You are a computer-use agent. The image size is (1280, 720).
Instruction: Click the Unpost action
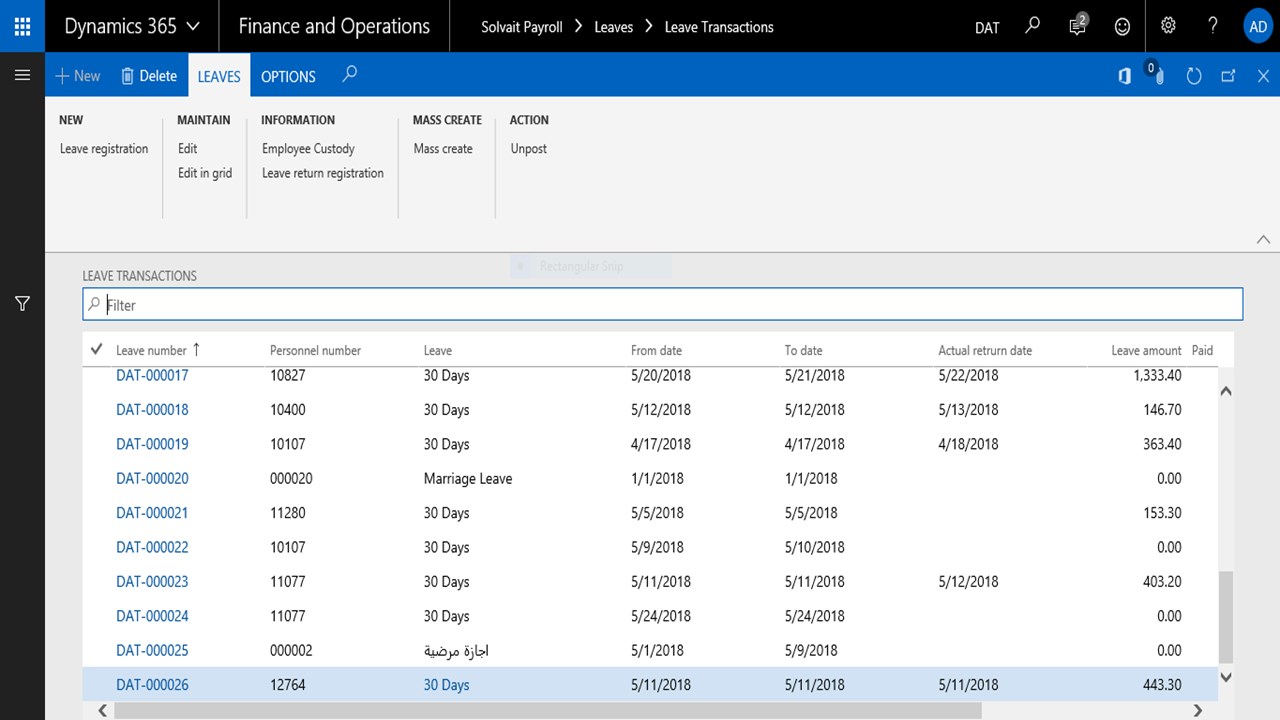point(529,149)
